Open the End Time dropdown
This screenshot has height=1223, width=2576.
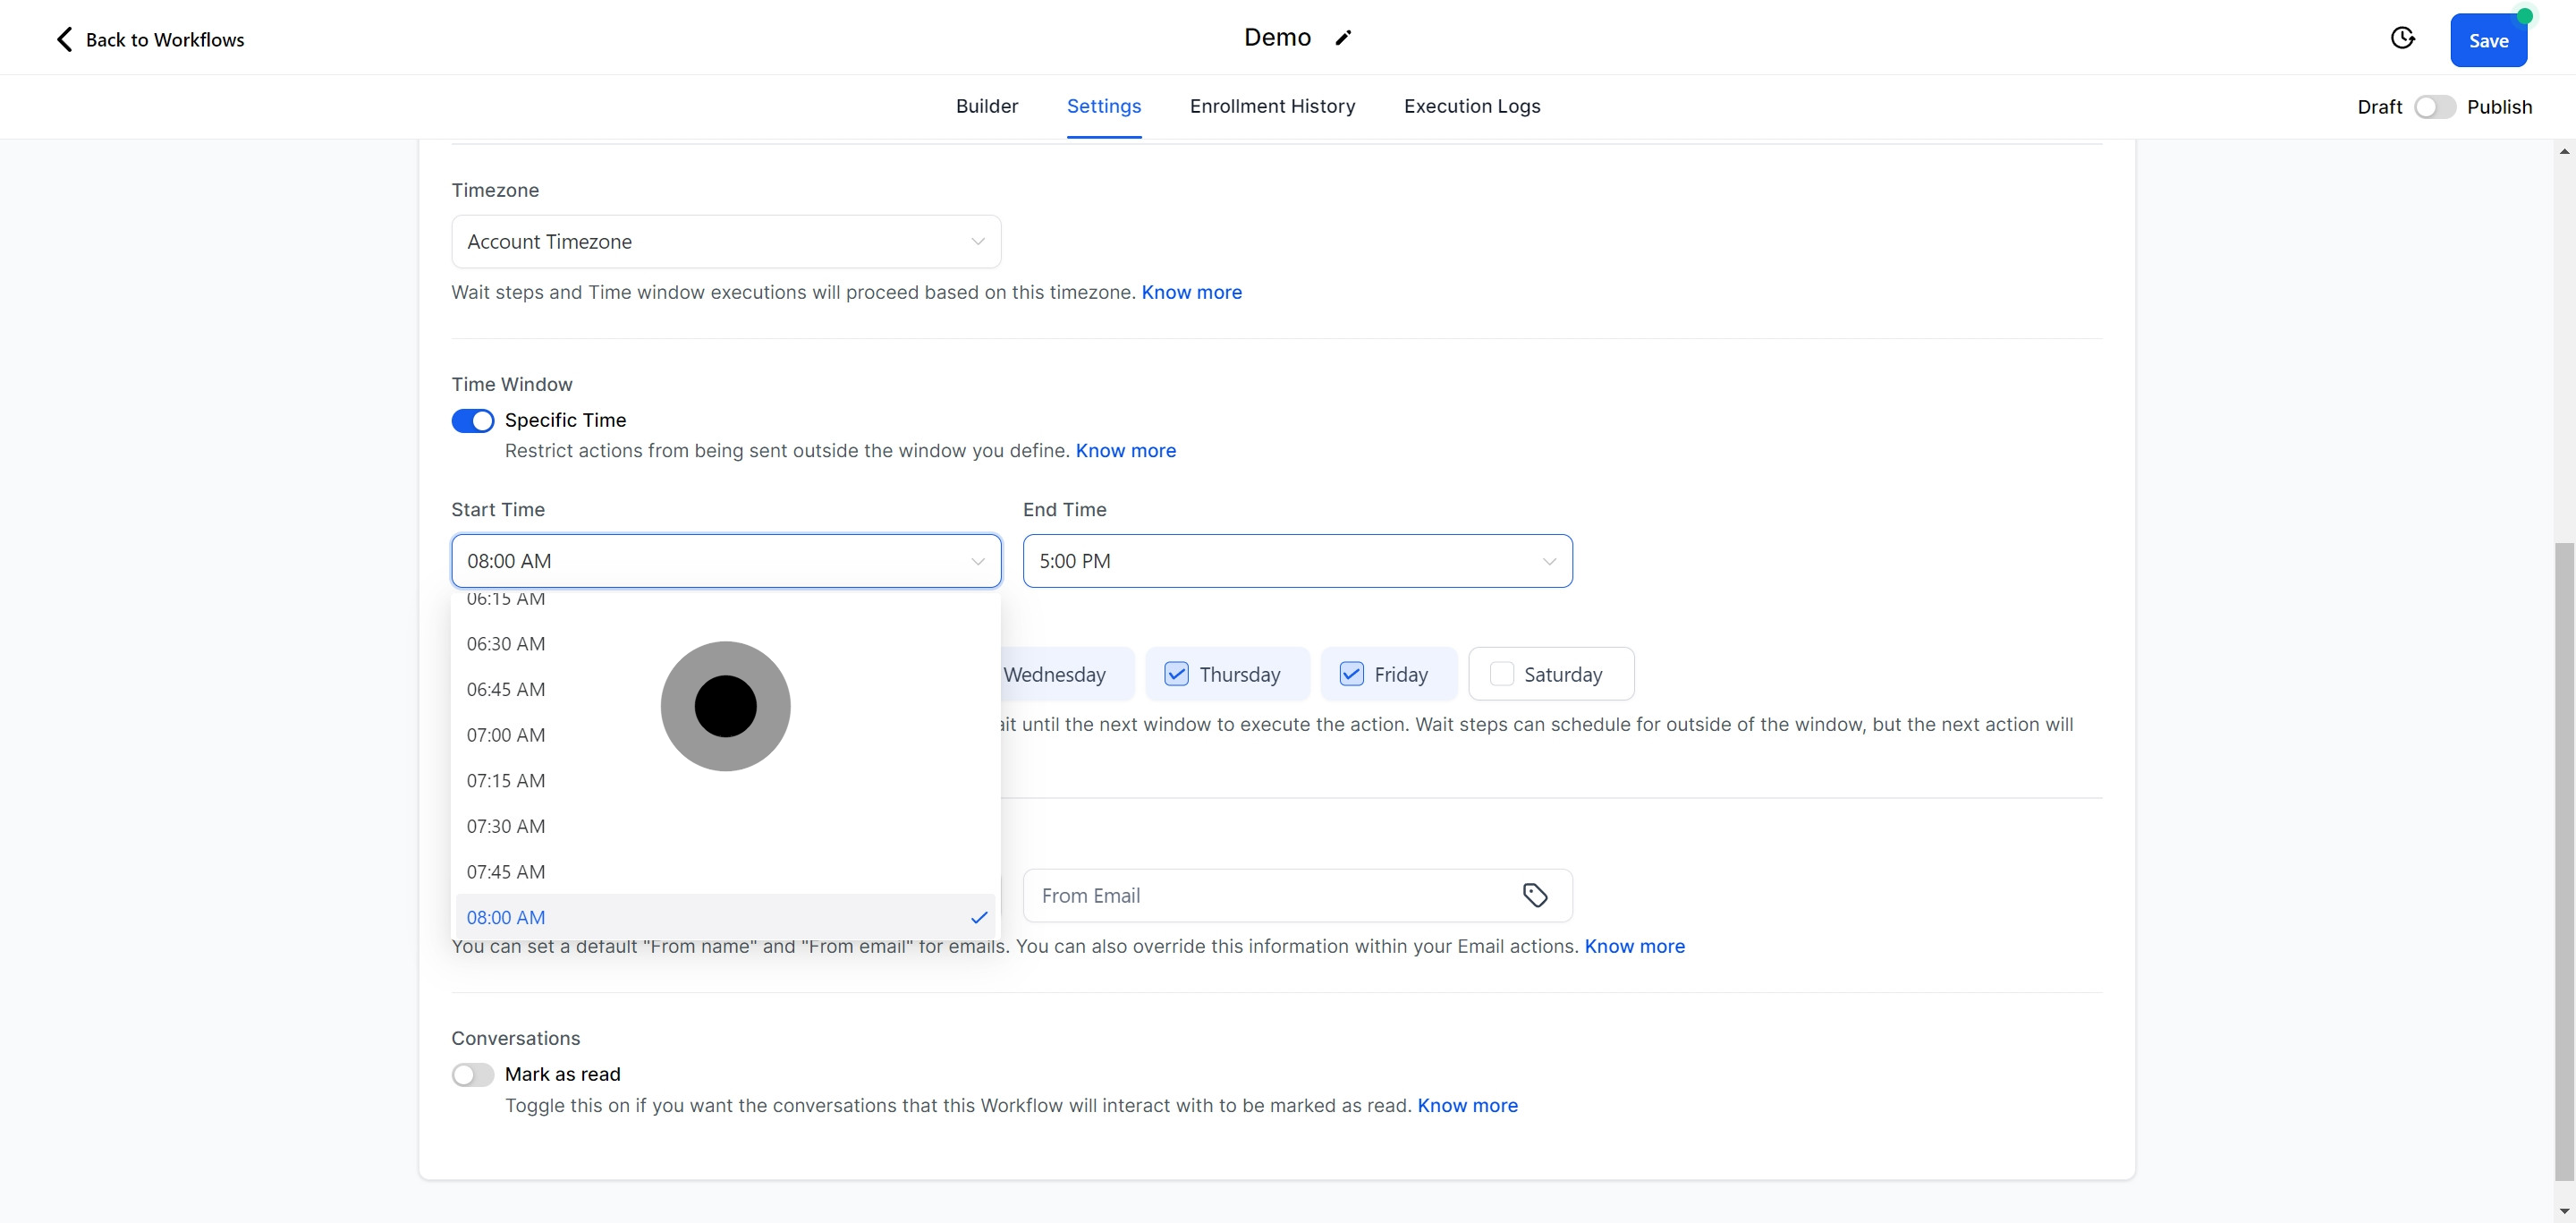[1296, 561]
